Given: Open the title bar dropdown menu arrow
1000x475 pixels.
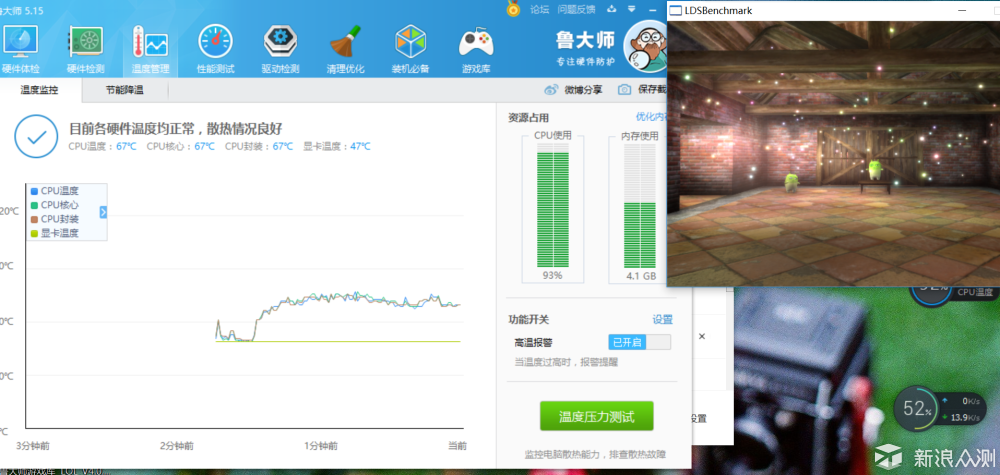Looking at the screenshot, I should tap(631, 9).
